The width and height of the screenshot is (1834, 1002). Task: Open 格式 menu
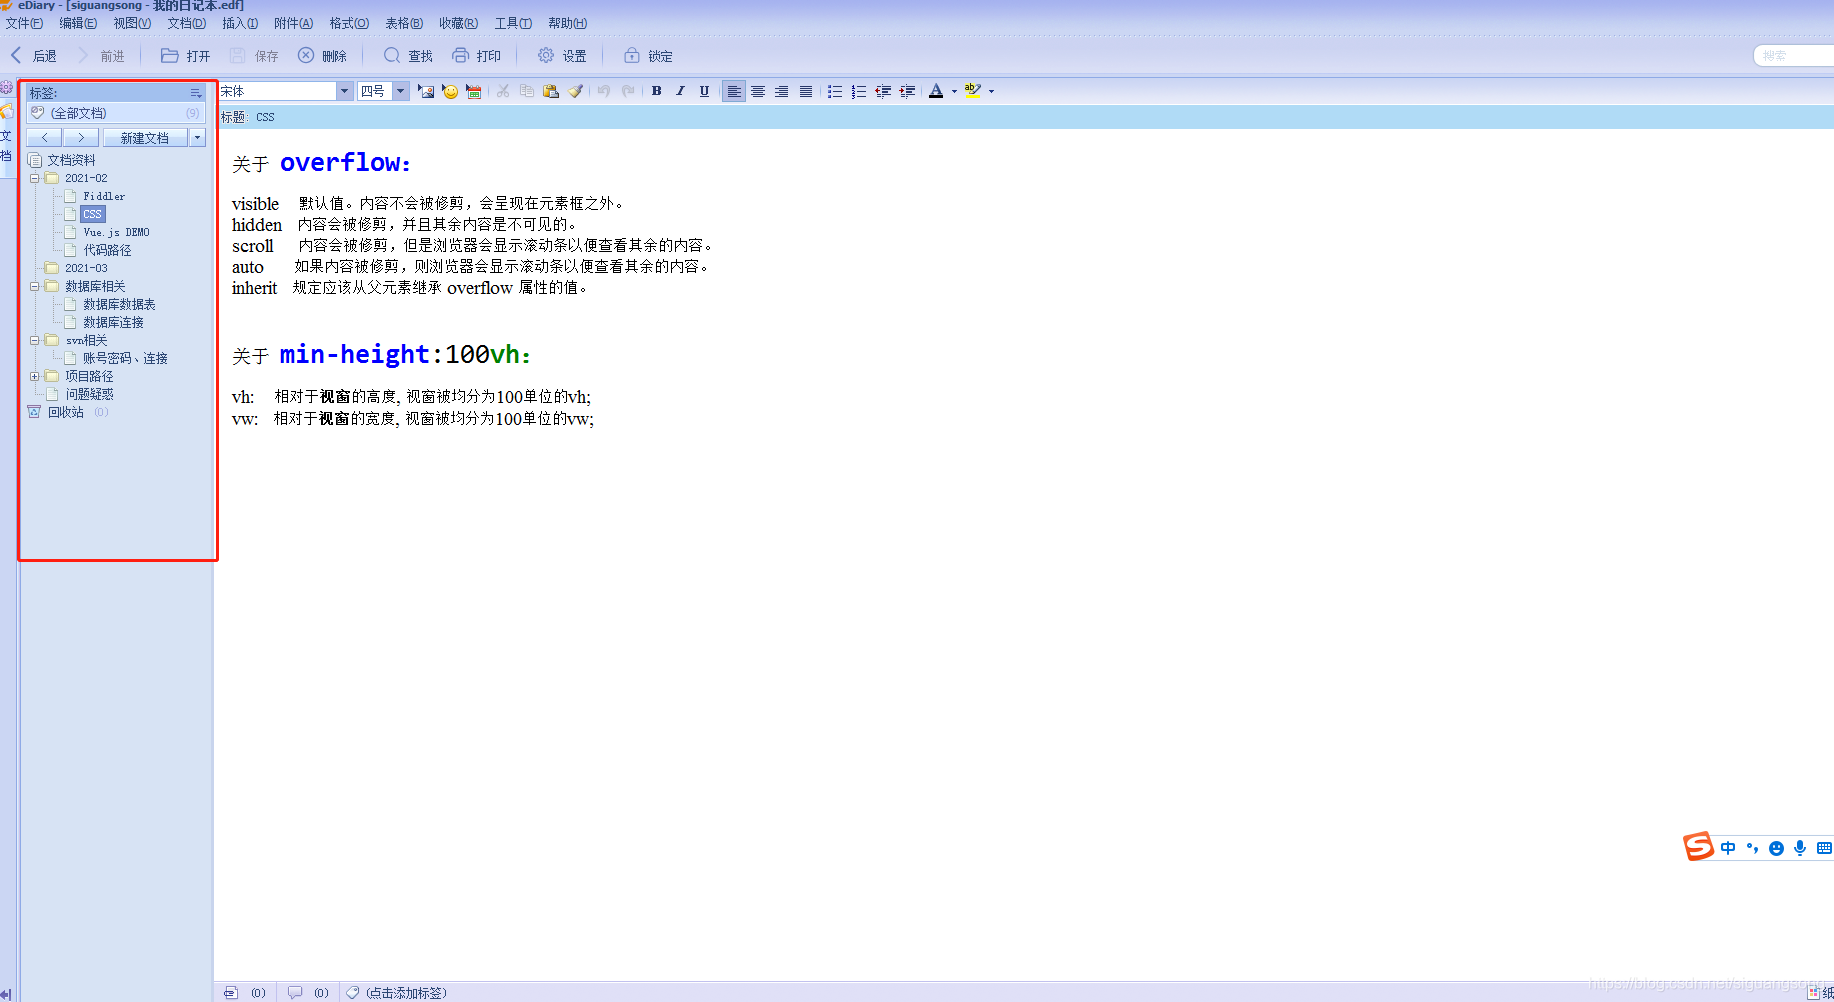(x=349, y=23)
